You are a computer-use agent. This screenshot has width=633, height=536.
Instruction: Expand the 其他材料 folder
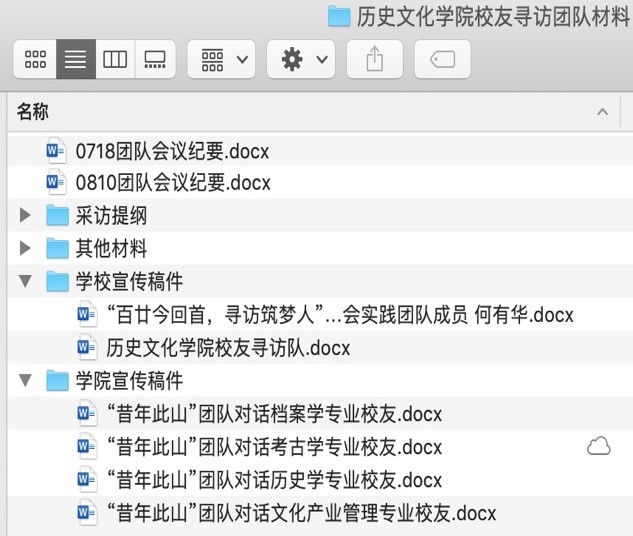(25, 248)
